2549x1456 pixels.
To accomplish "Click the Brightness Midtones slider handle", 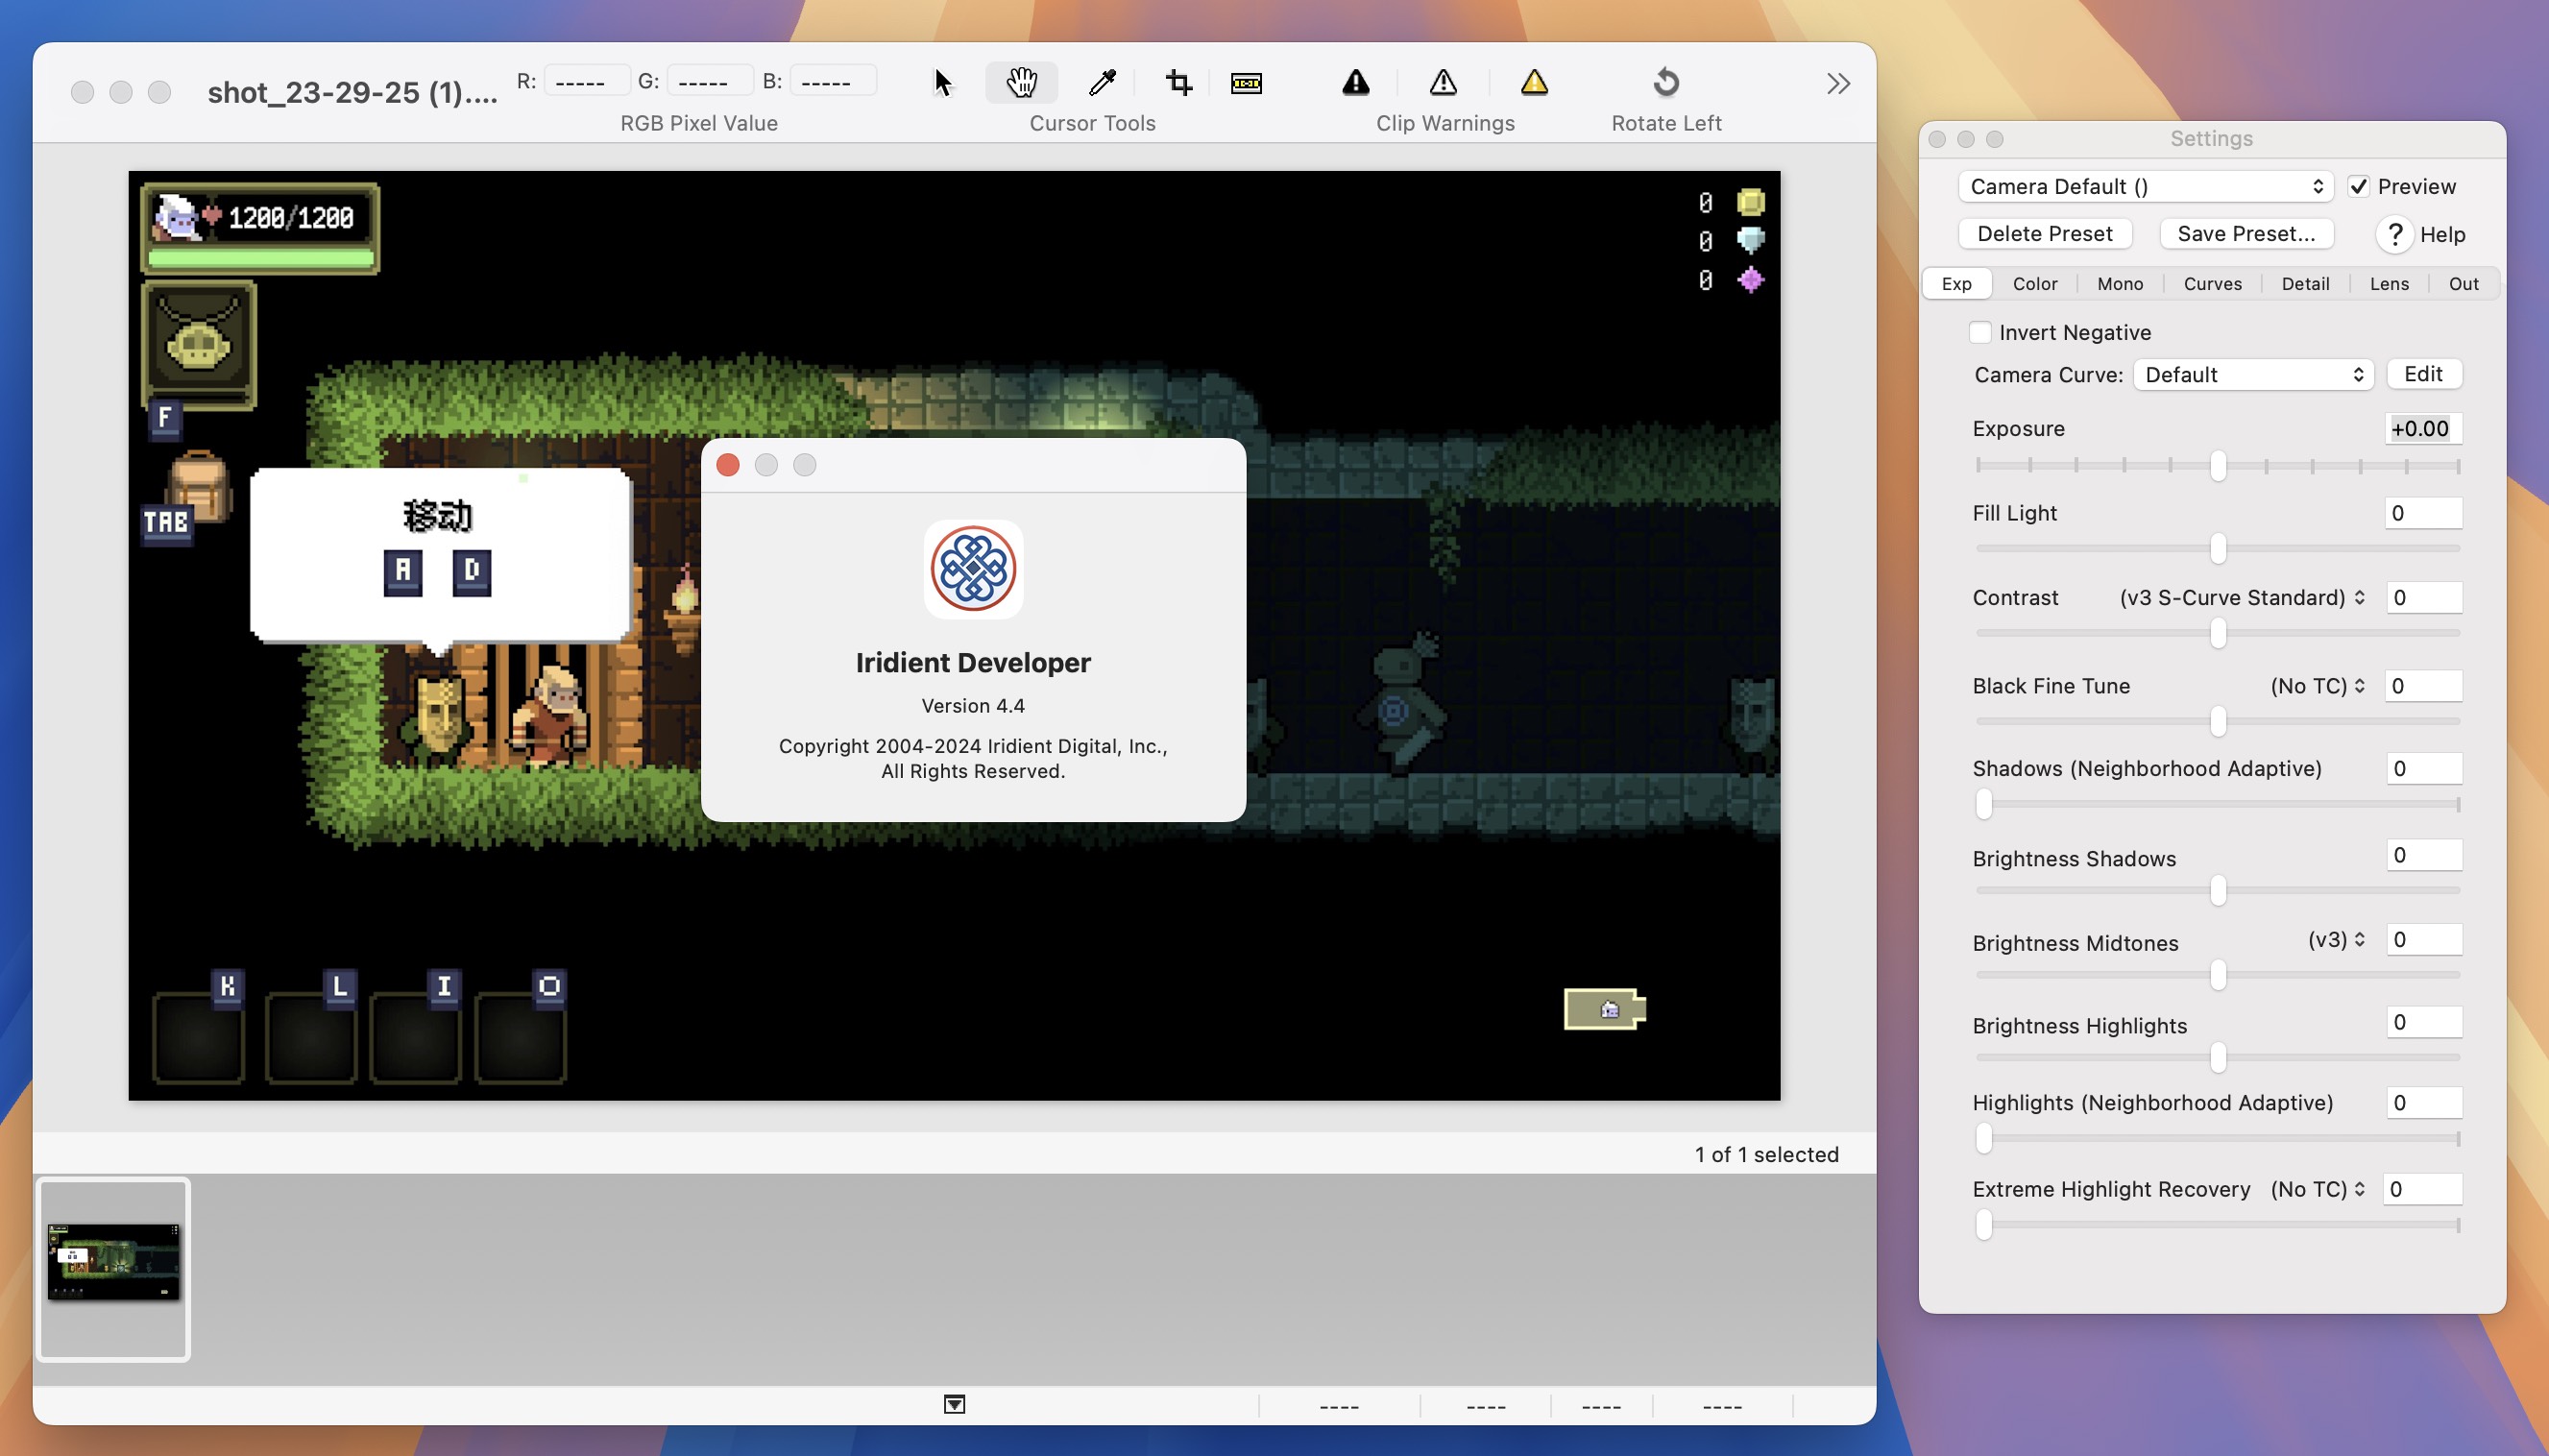I will pos(2218,975).
